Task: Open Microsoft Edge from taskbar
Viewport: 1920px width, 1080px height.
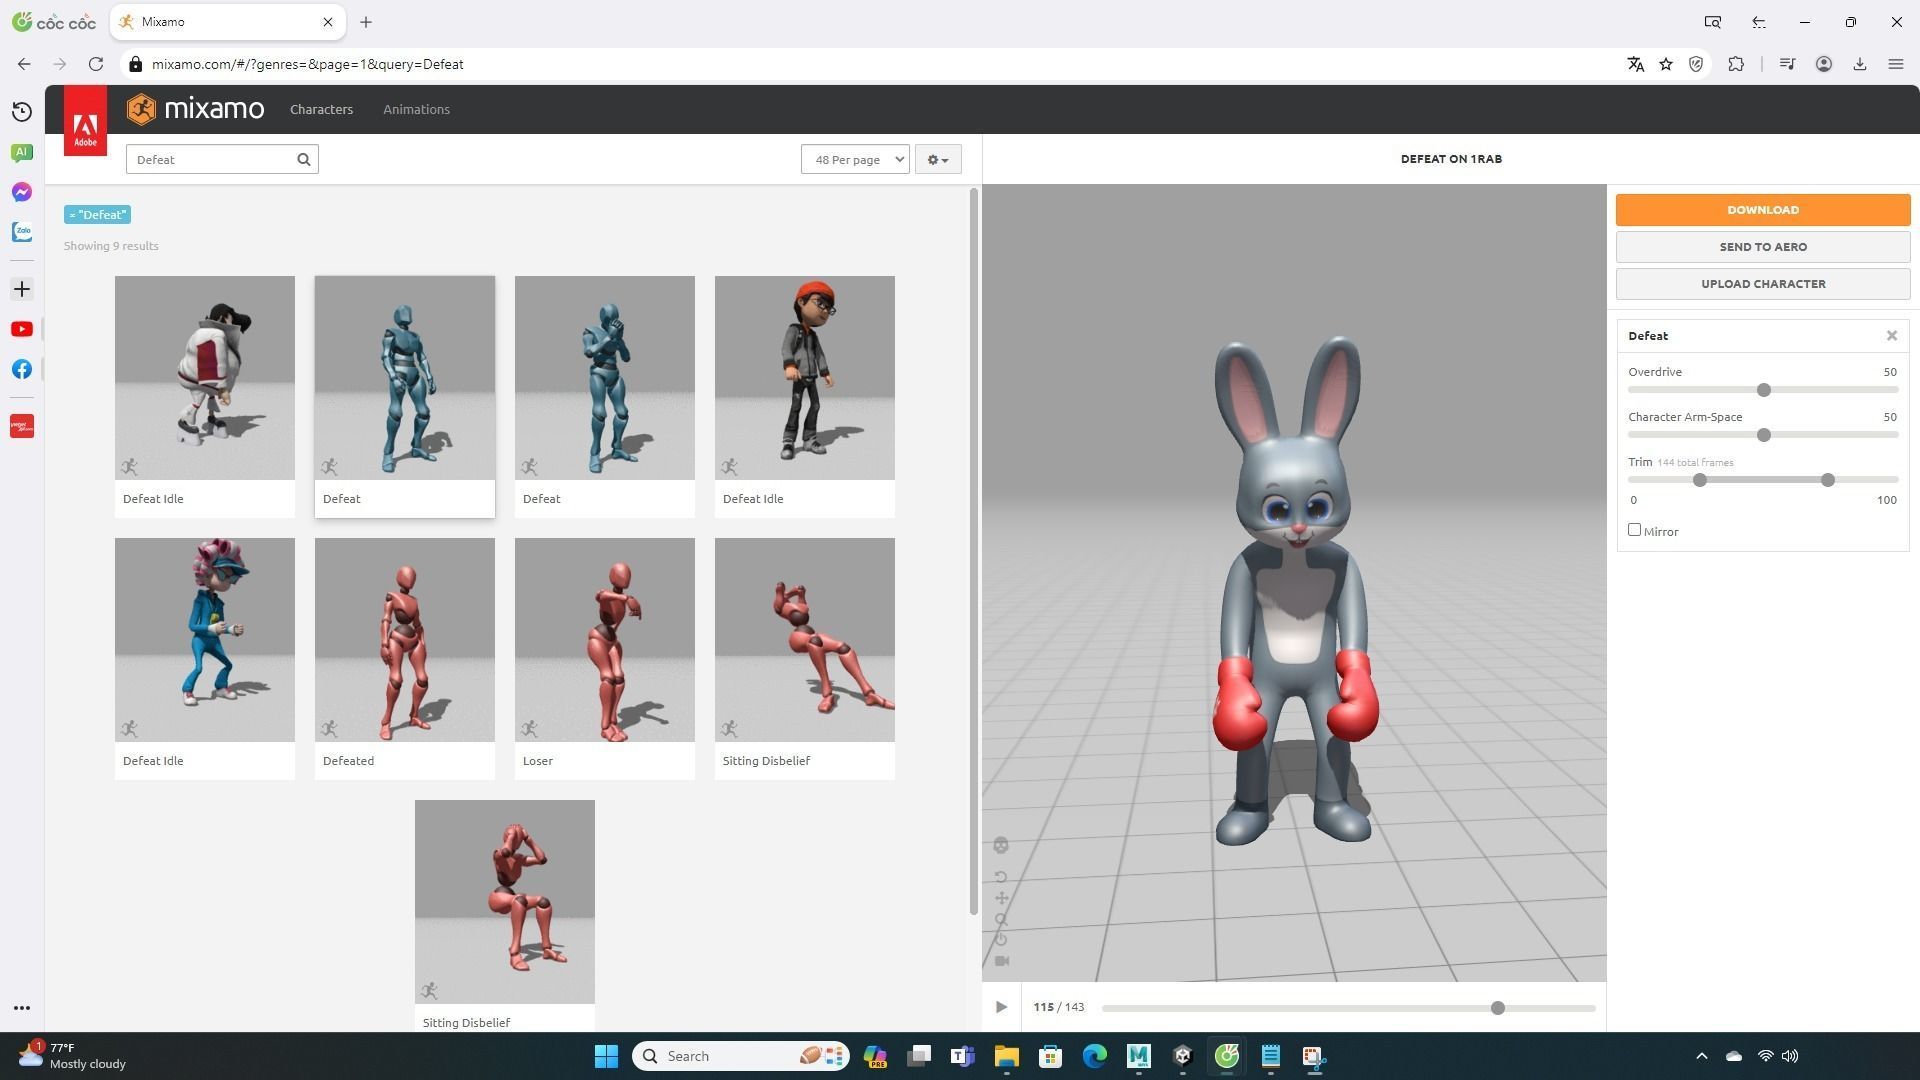Action: click(1094, 1056)
